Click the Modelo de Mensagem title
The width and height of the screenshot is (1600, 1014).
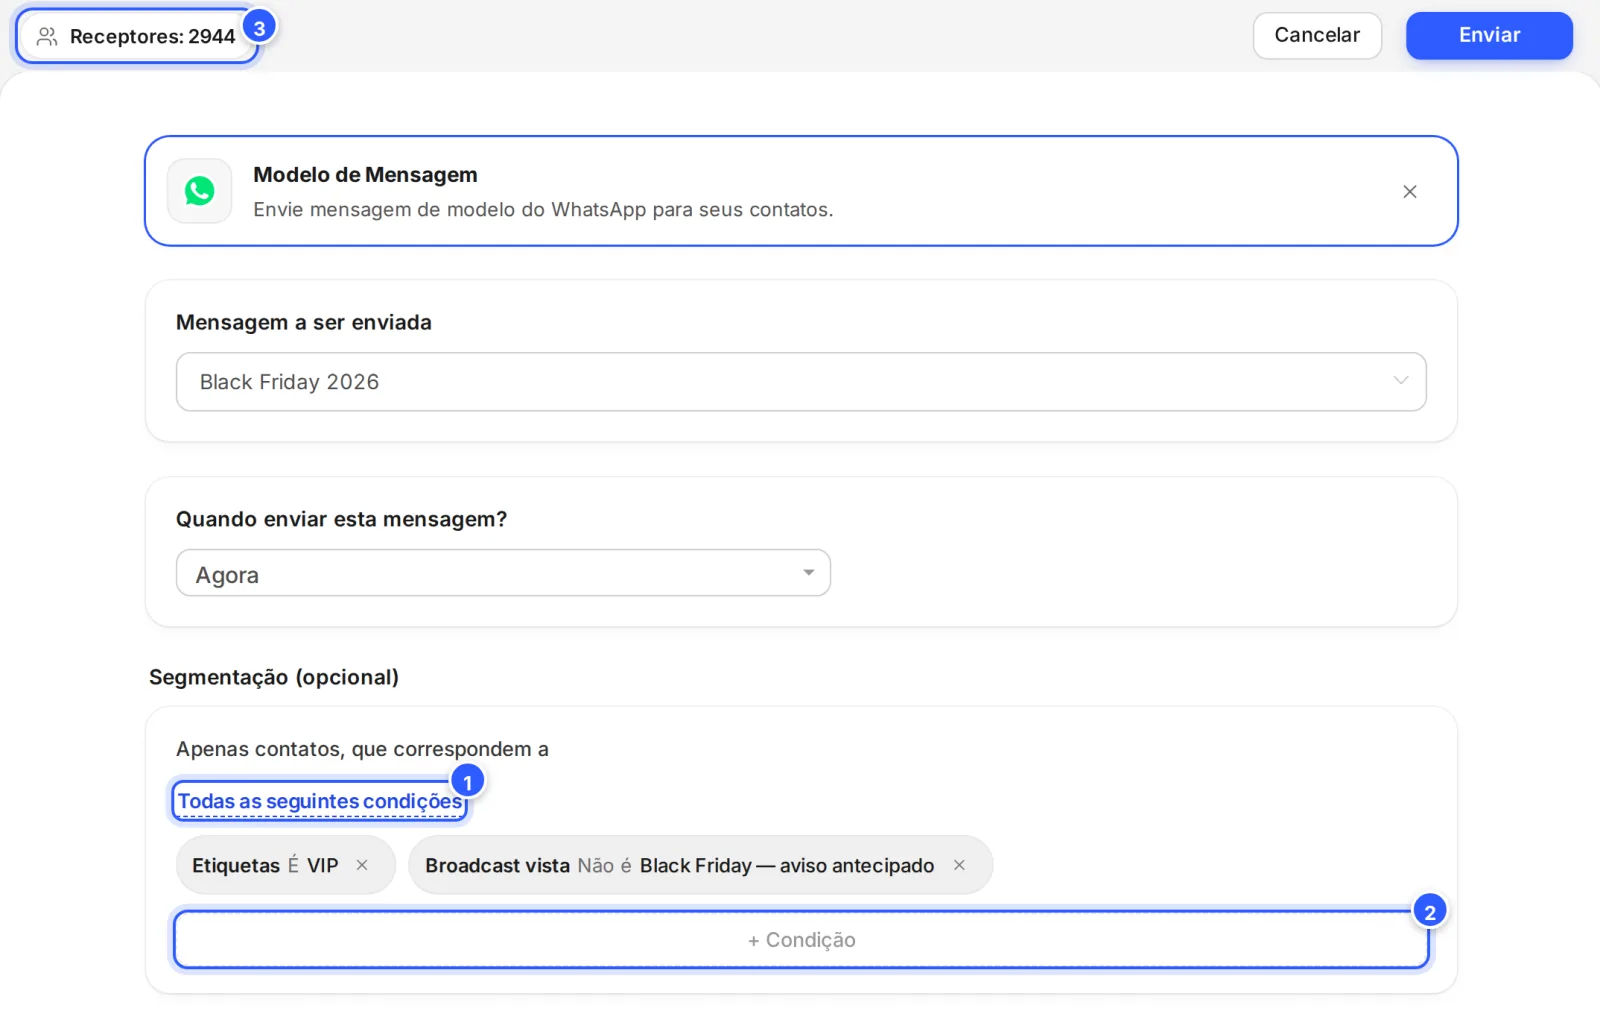(x=365, y=174)
